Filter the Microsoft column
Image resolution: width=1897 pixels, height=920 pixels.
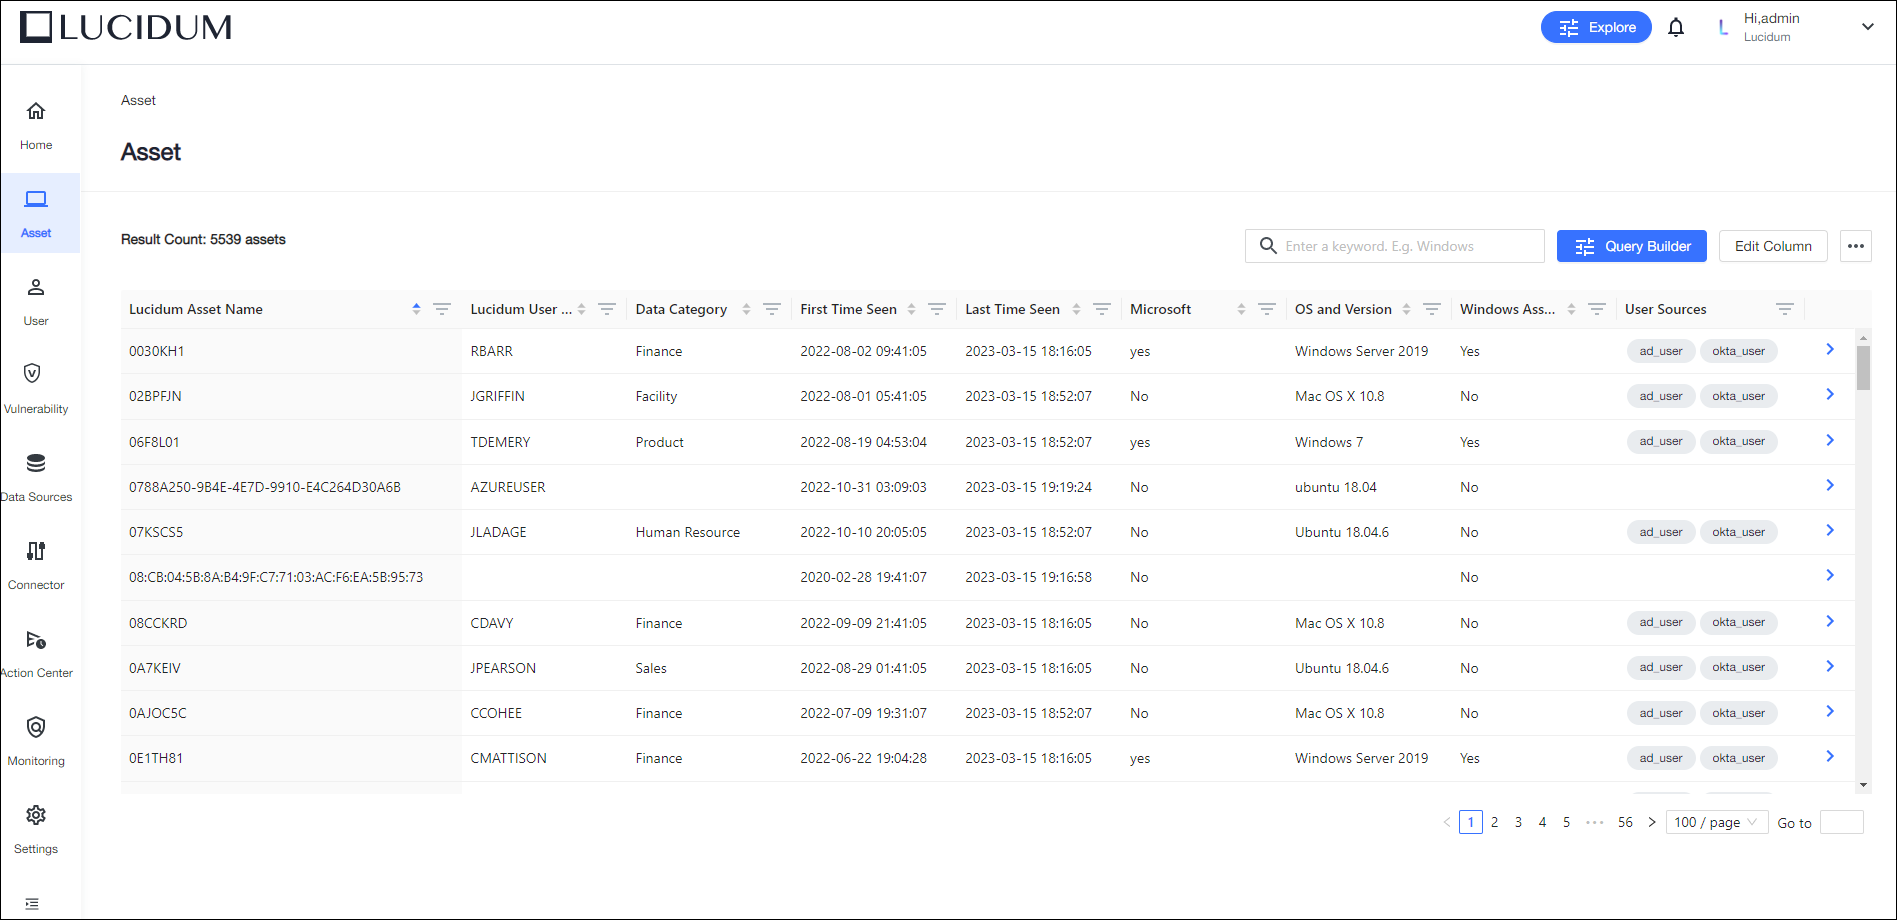click(1267, 309)
